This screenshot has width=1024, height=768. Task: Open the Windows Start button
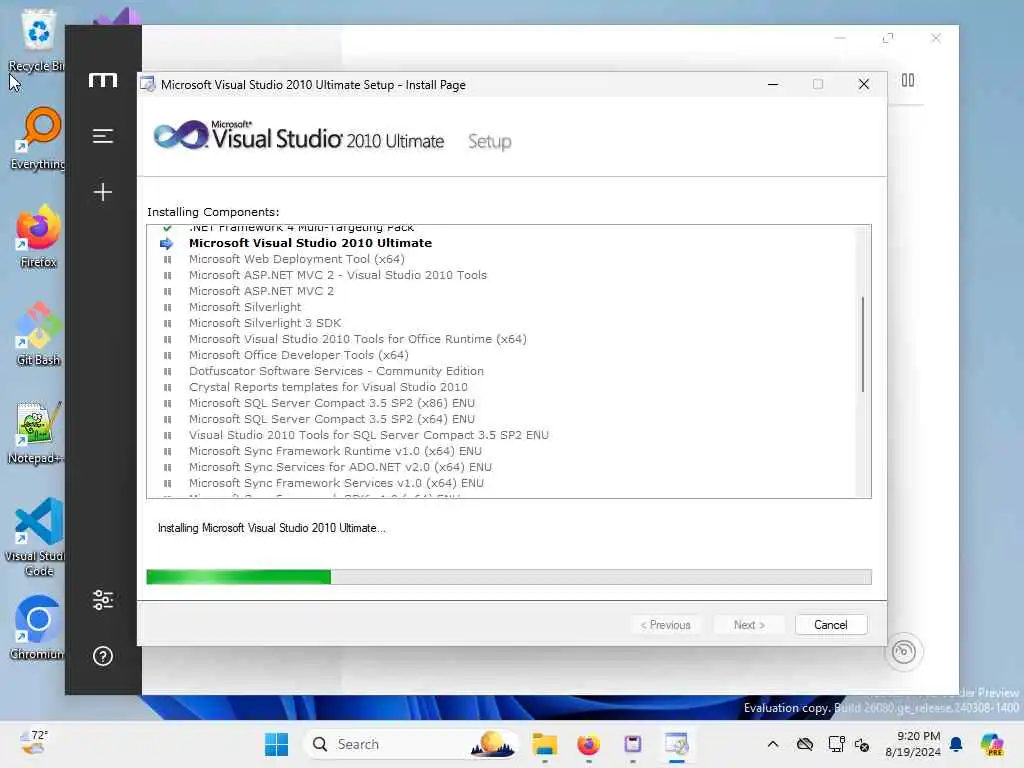[276, 744]
